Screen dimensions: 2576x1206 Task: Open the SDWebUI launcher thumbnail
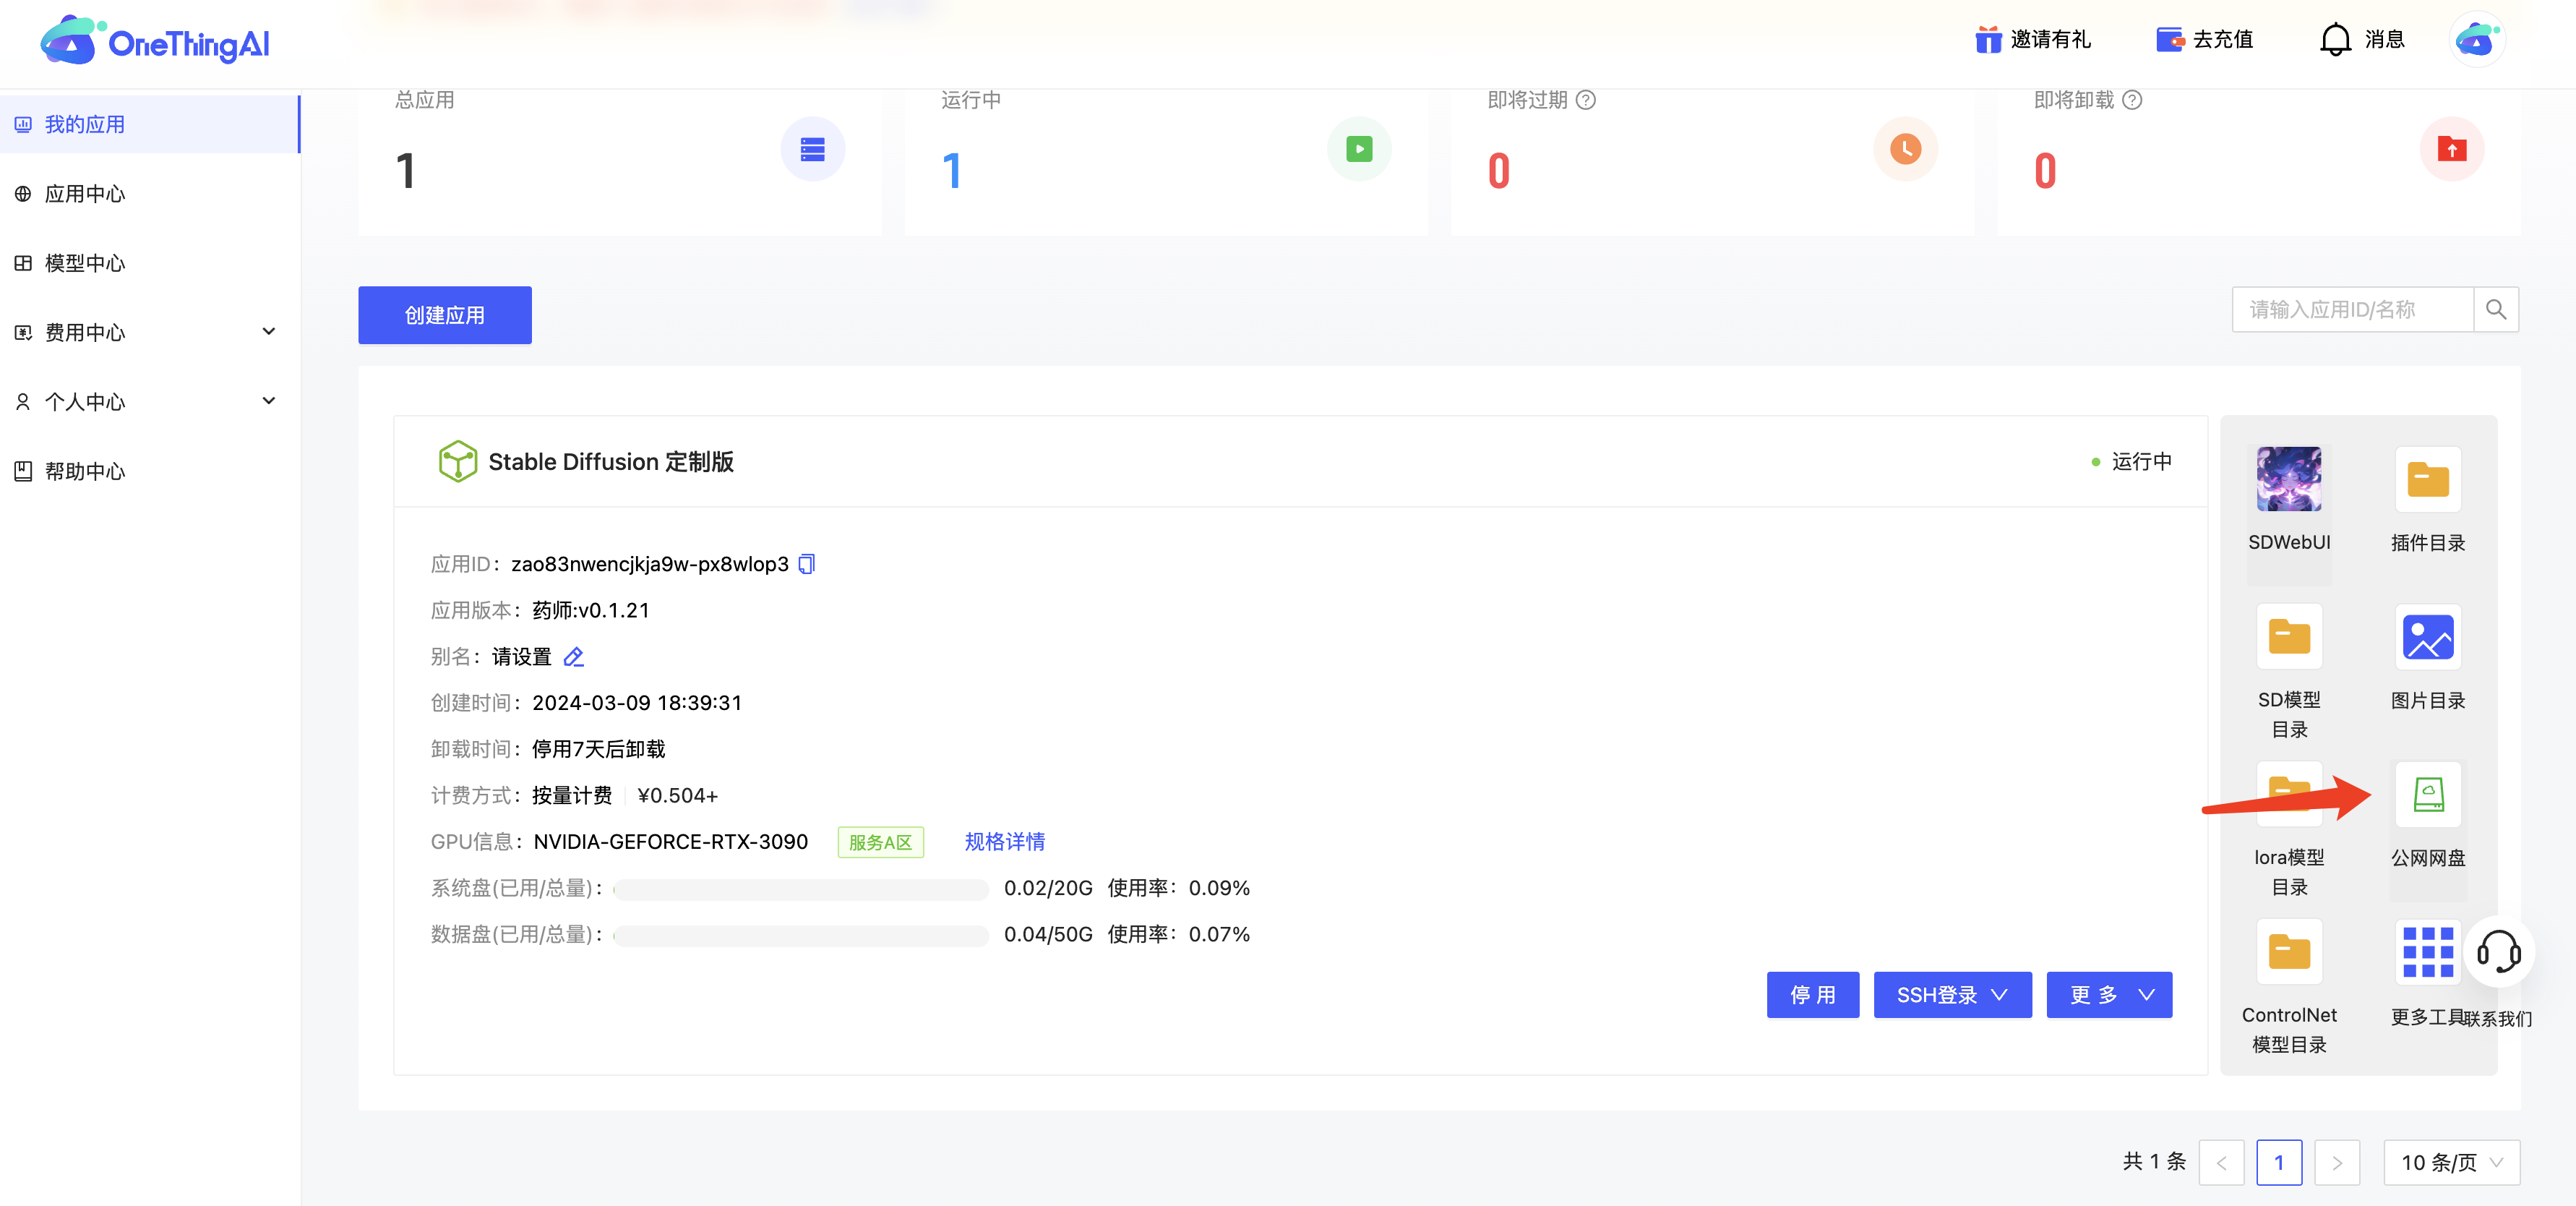[2288, 479]
